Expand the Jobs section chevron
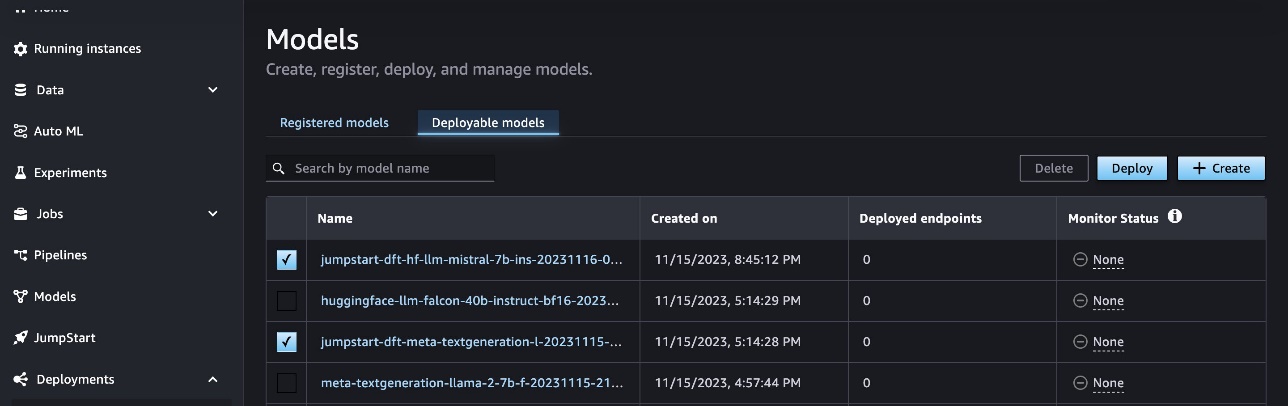Image resolution: width=1288 pixels, height=406 pixels. tap(212, 214)
